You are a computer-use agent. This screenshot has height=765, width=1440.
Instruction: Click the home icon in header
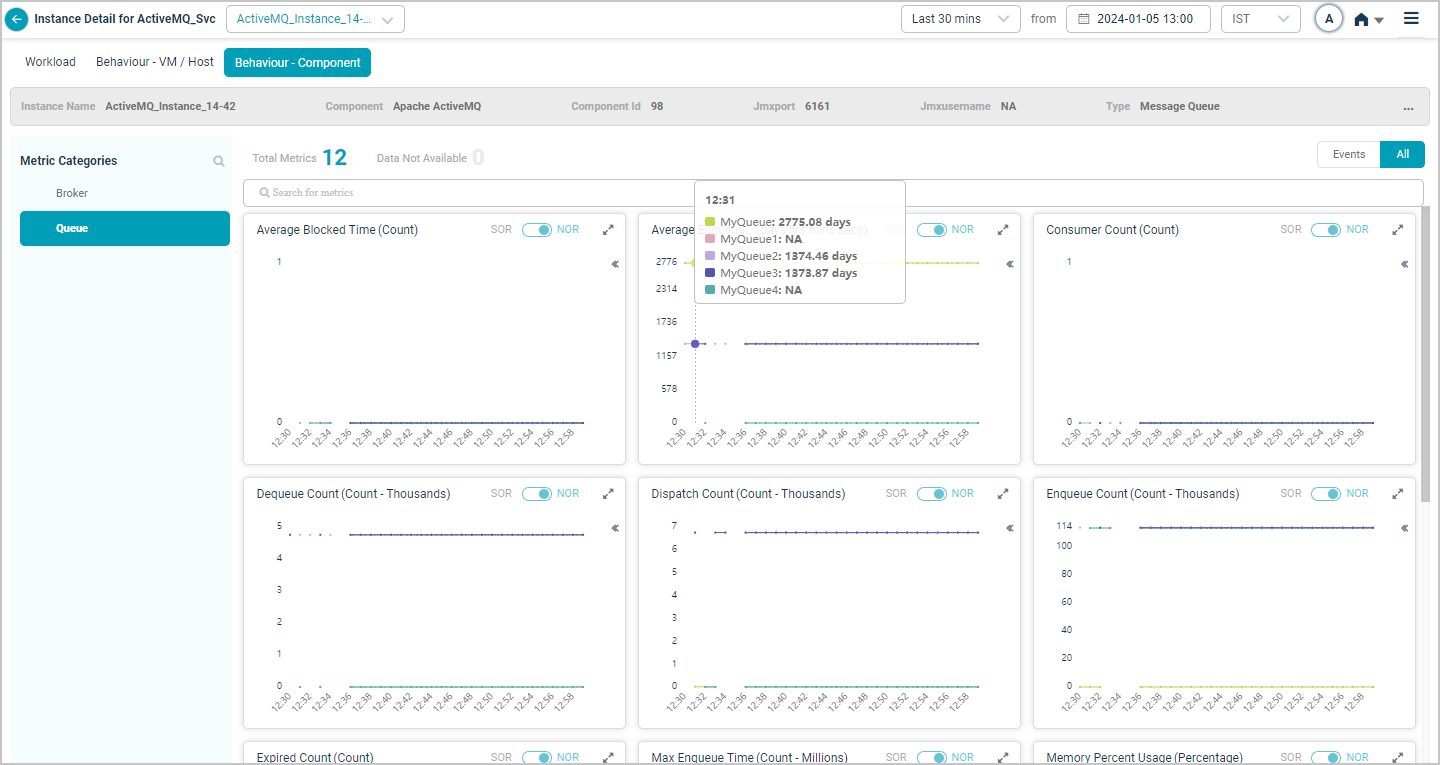[1361, 20]
